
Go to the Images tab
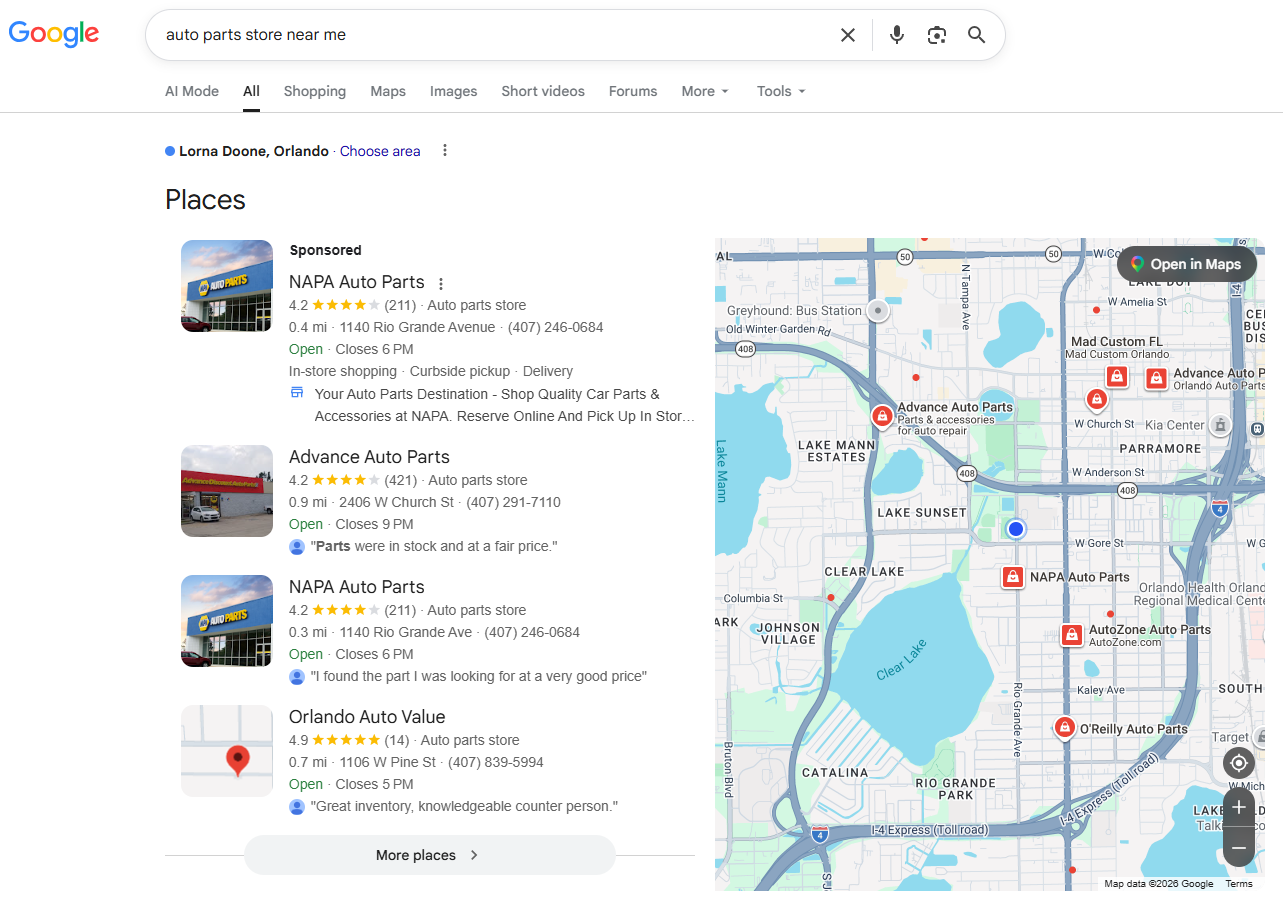(454, 91)
